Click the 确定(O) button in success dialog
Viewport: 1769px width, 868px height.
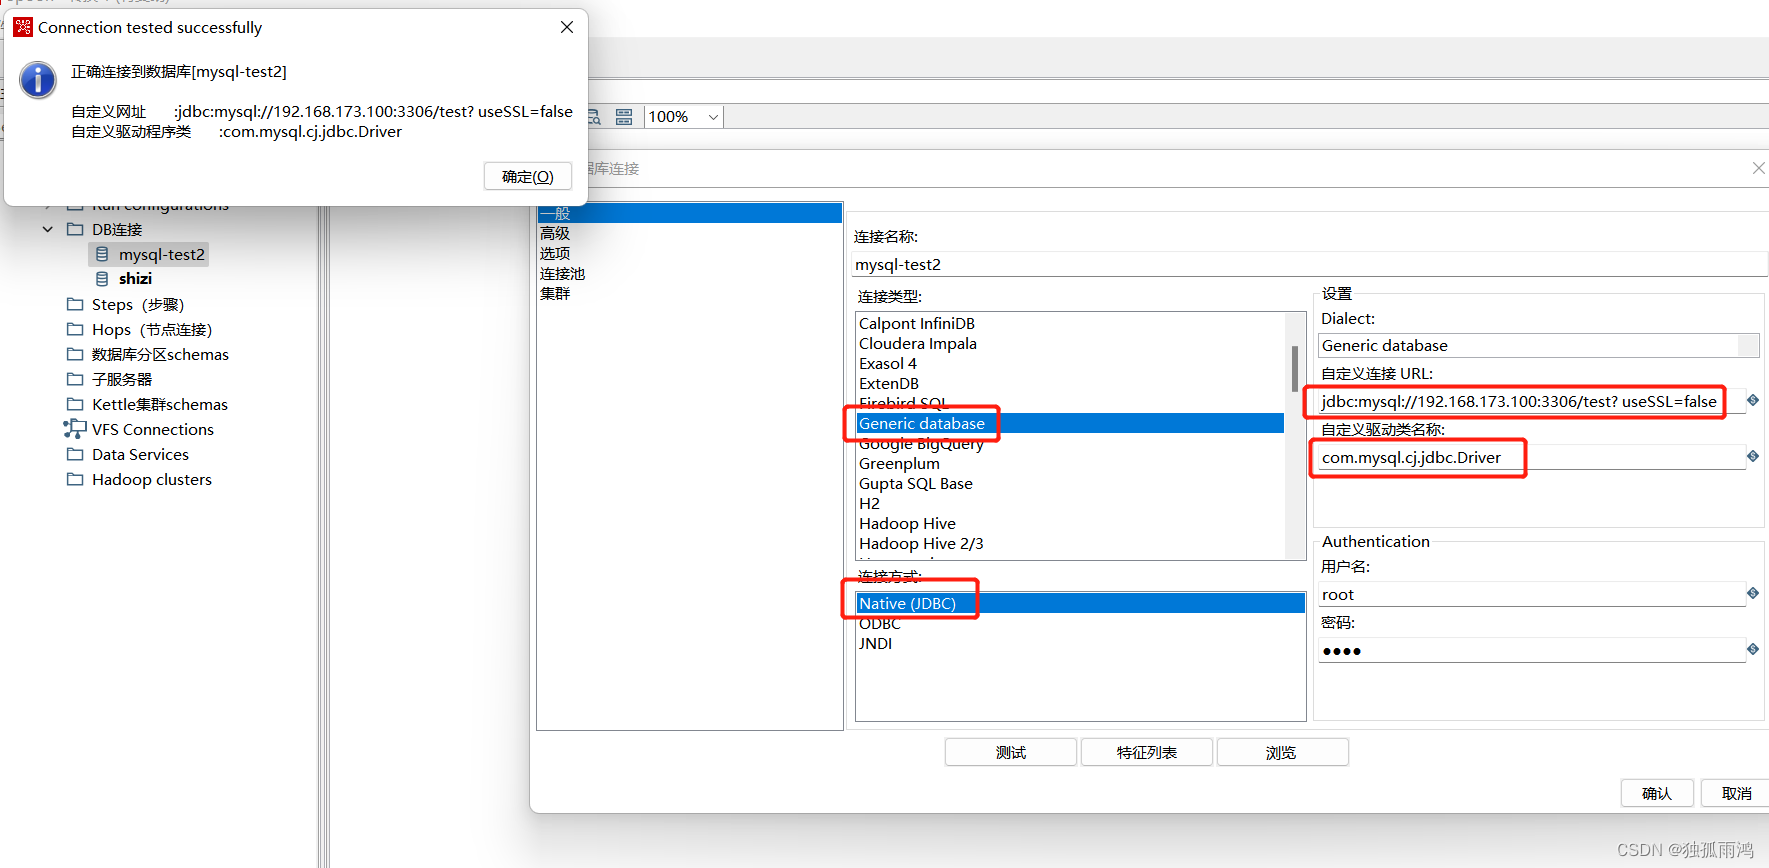click(528, 176)
